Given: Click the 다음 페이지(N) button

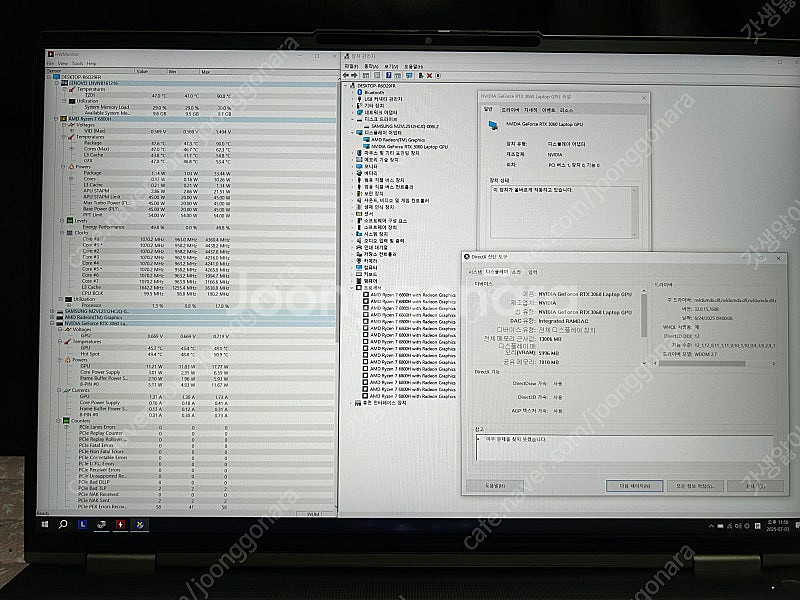Looking at the screenshot, I should (634, 486).
